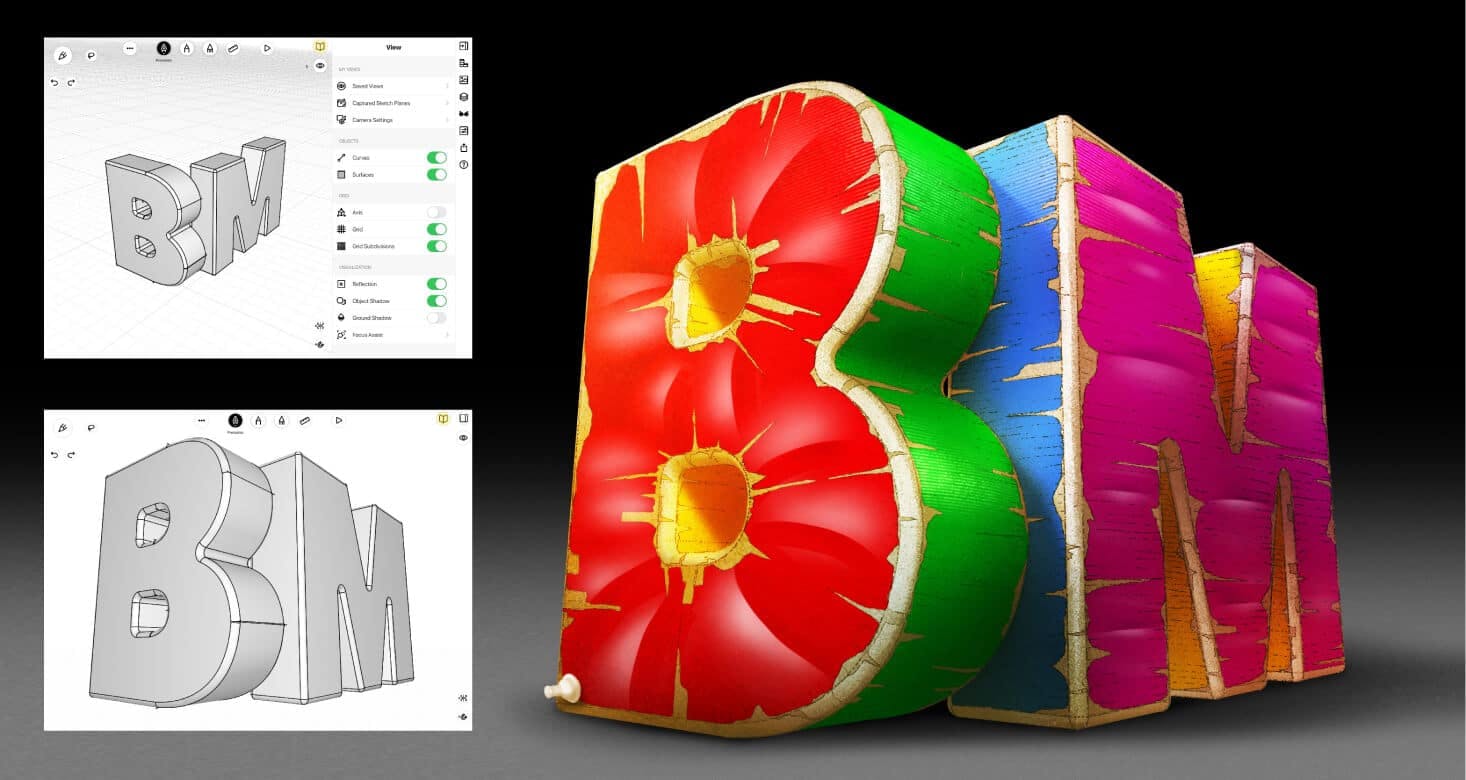Redo action in lower window
Viewport: 1466px width, 780px height.
pyautogui.click(x=72, y=455)
